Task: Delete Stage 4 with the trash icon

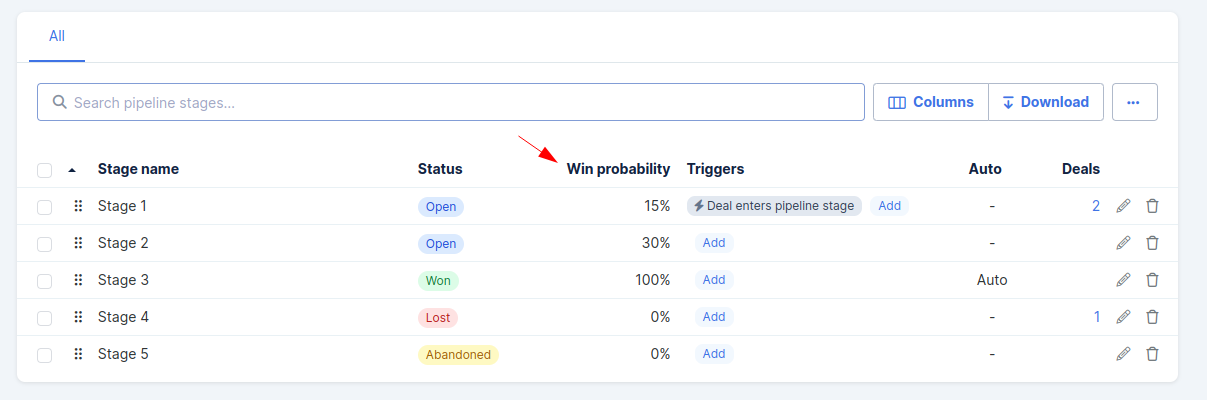Action: tap(1152, 317)
